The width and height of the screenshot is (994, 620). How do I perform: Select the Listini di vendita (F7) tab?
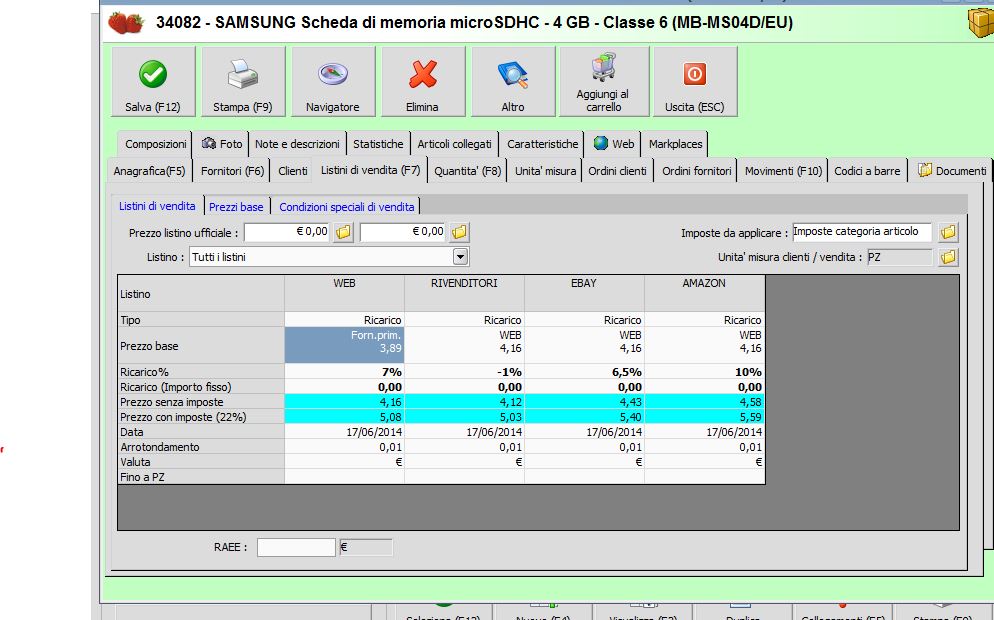click(x=370, y=170)
